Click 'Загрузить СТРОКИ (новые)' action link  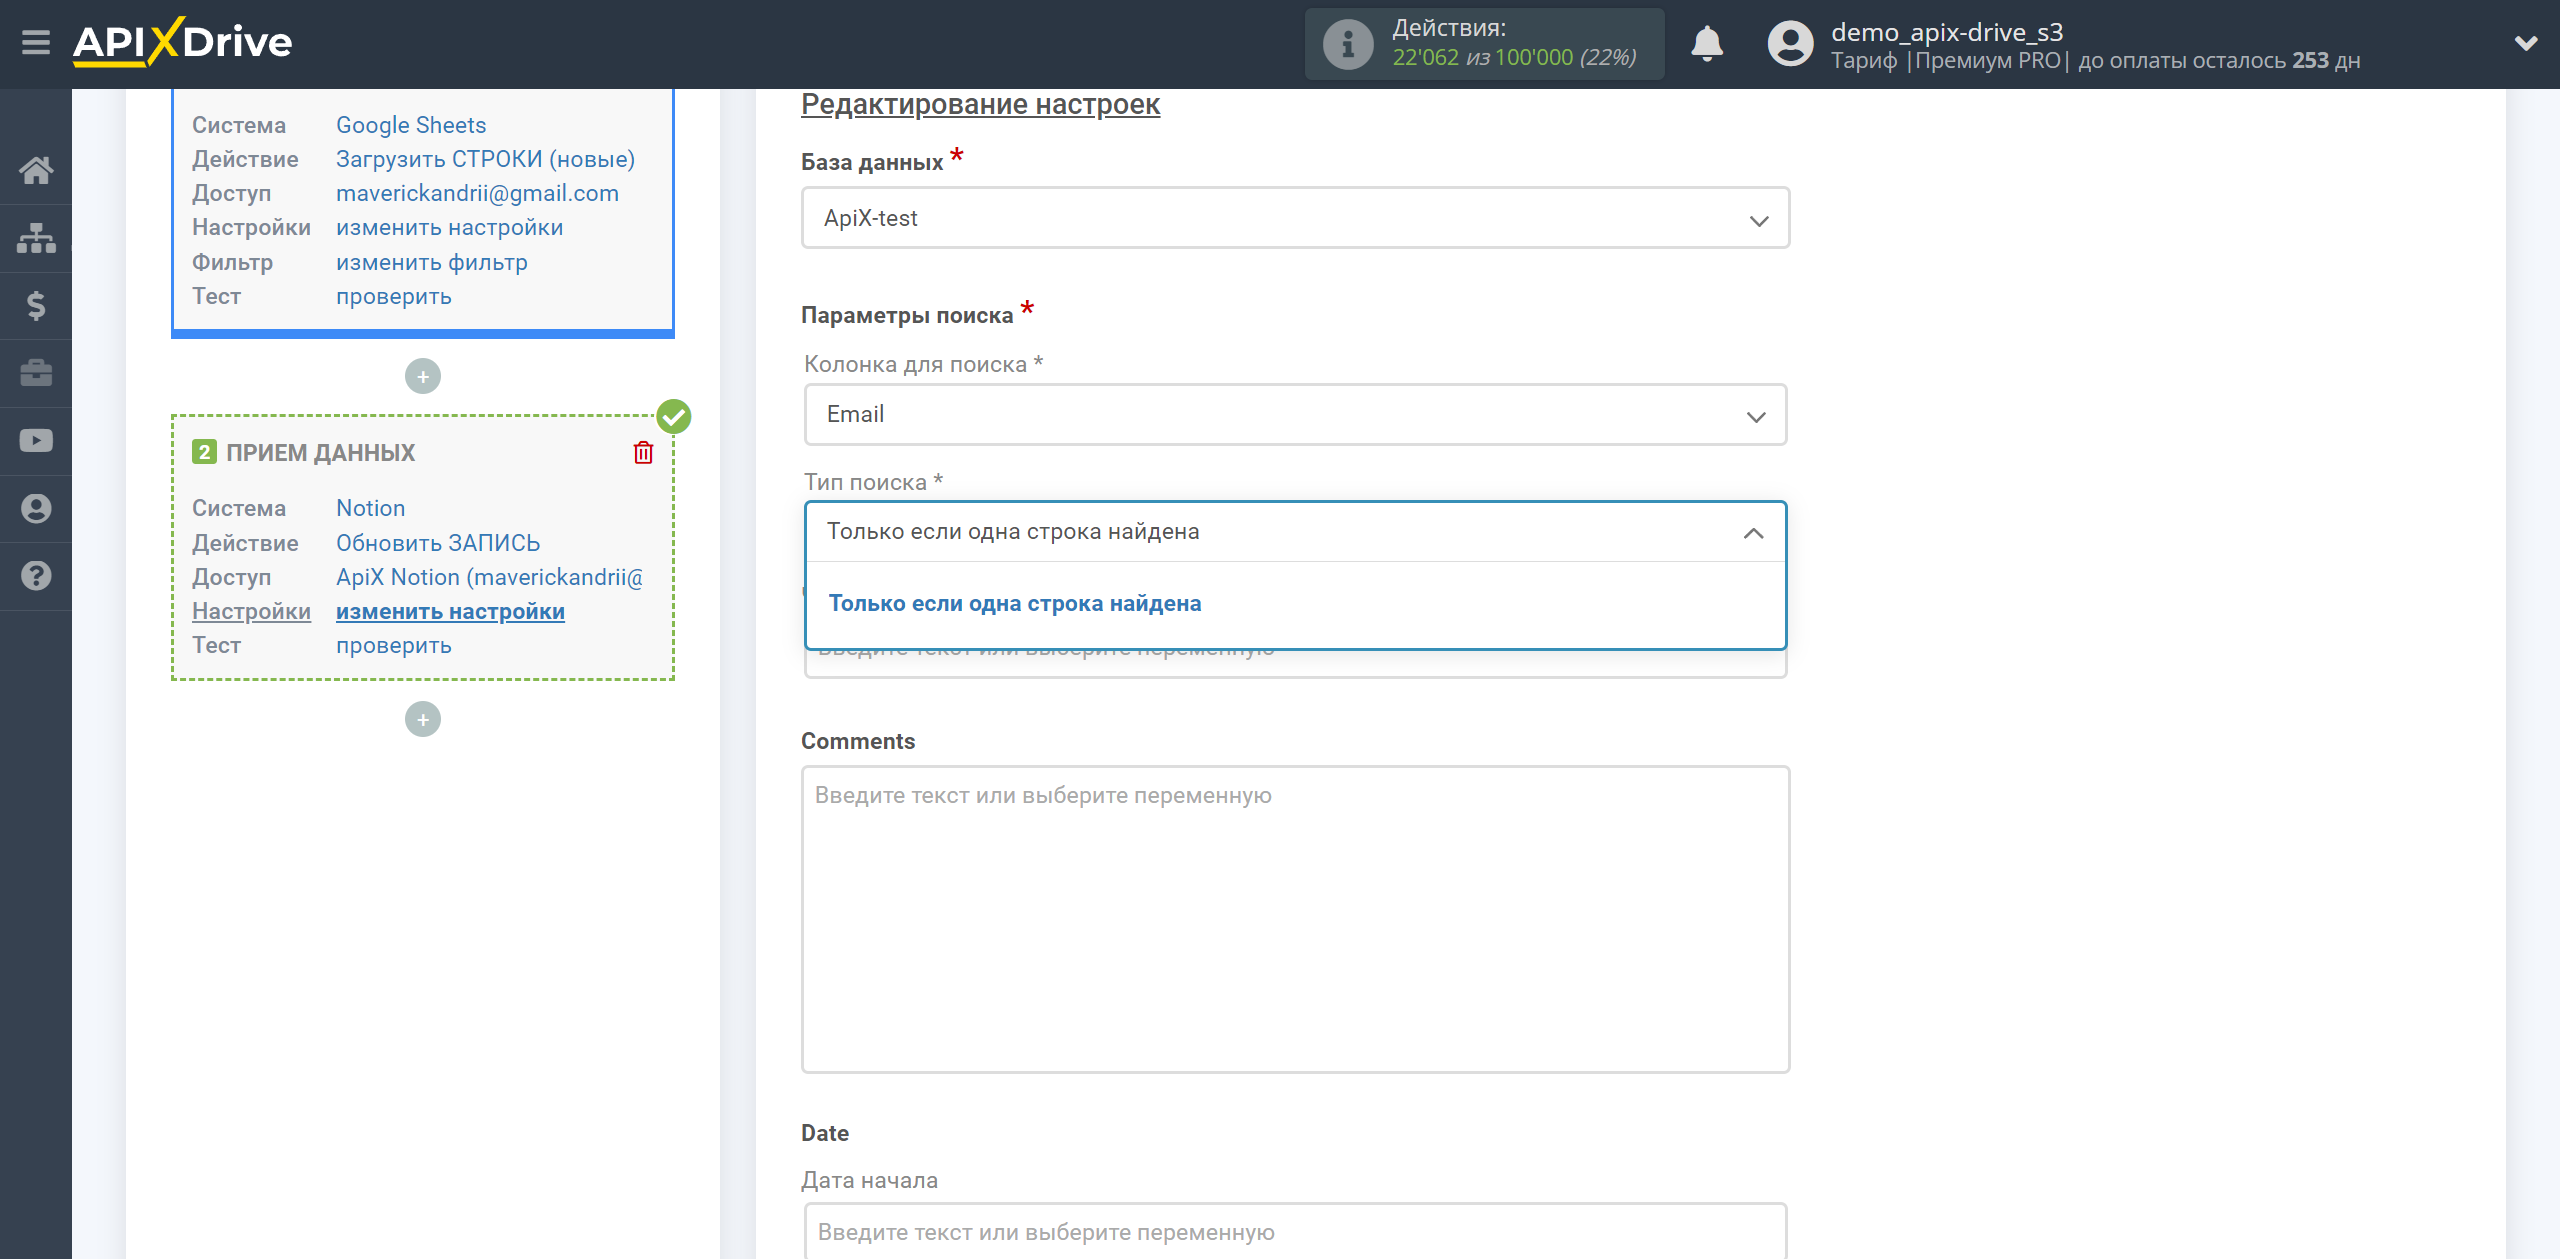click(x=485, y=159)
